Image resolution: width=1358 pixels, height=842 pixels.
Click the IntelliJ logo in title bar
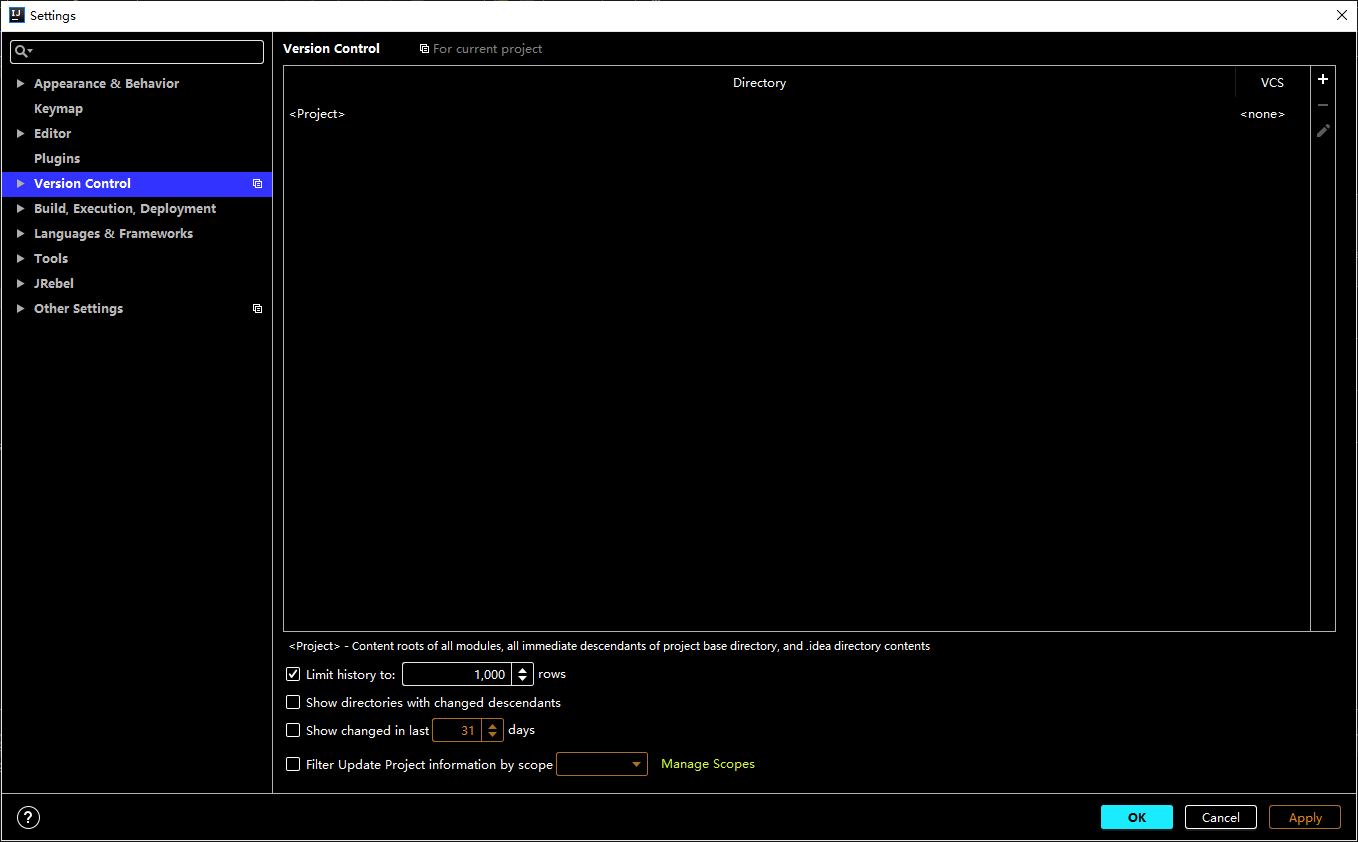tap(16, 15)
